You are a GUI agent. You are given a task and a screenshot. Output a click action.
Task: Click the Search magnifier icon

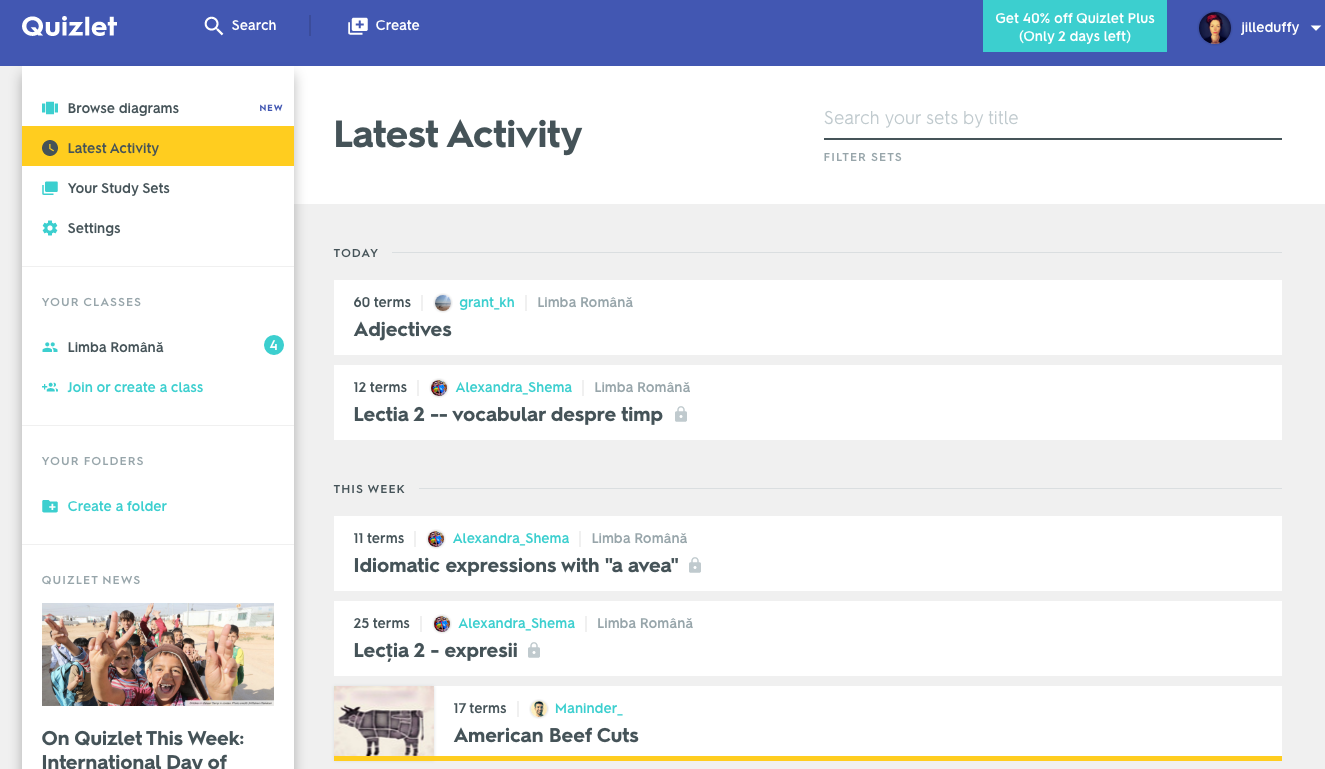click(x=213, y=26)
